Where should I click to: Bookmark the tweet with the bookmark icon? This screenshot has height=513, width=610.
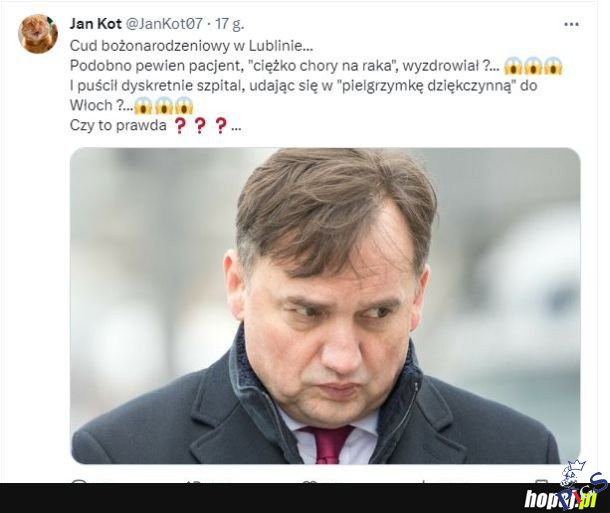(542, 482)
